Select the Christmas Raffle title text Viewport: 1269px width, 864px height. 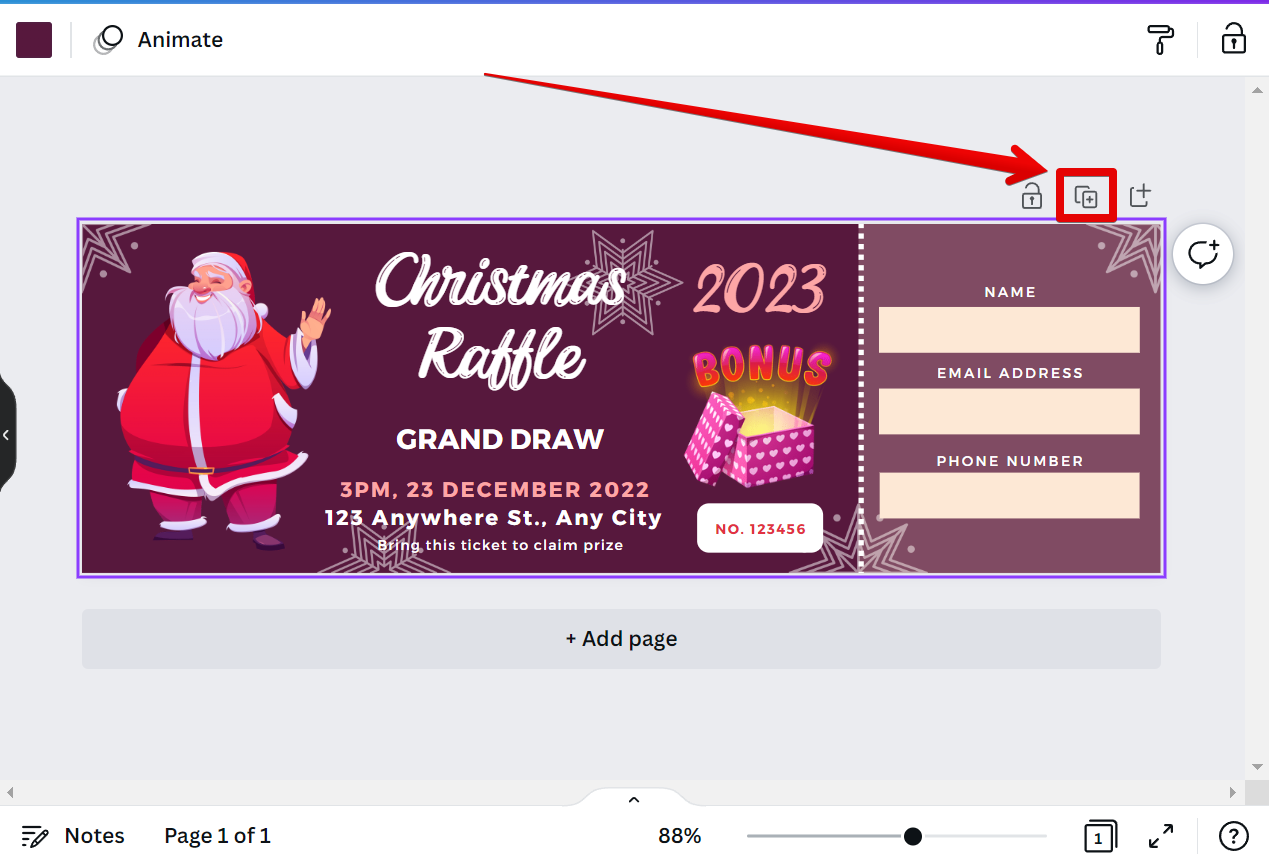point(501,318)
